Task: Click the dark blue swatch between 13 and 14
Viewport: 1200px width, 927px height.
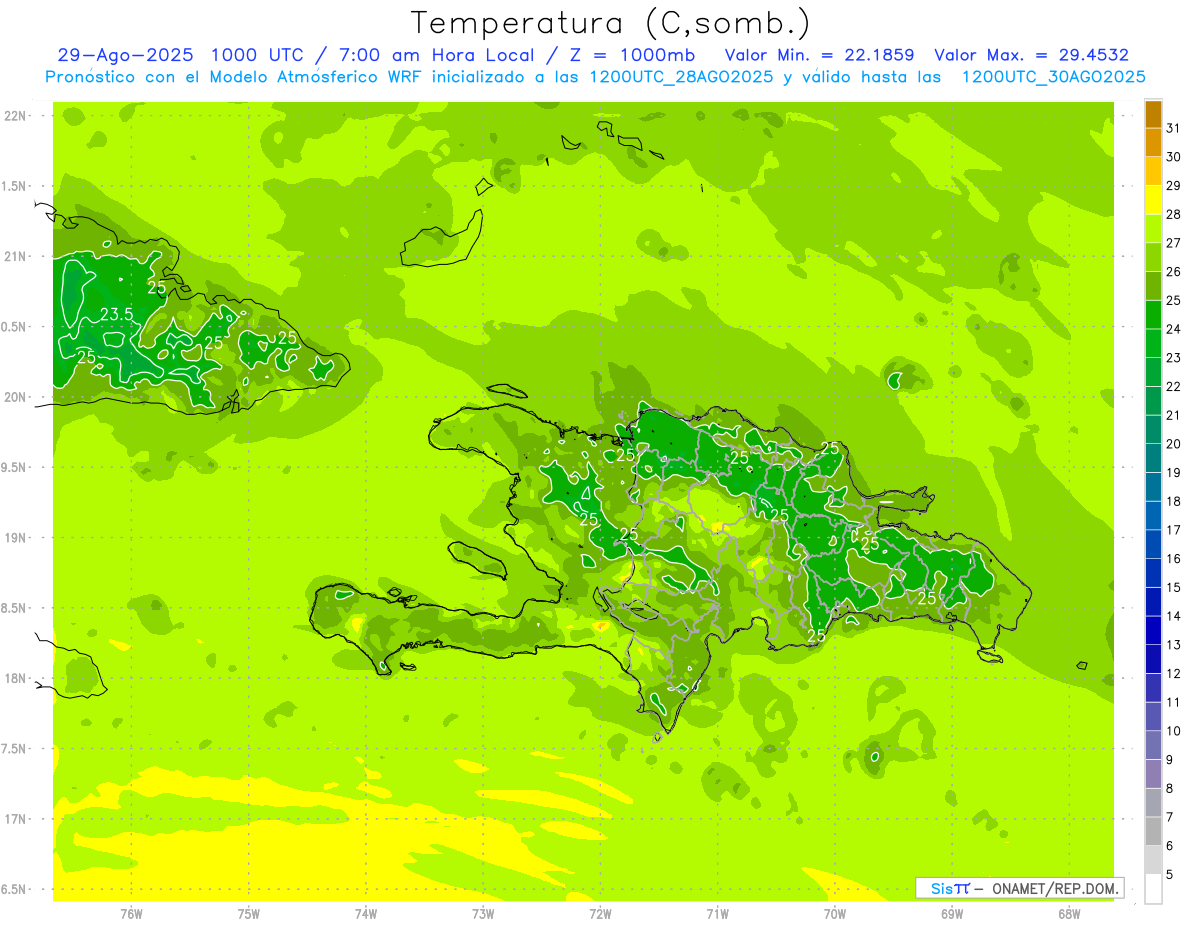Action: pyautogui.click(x=1153, y=630)
